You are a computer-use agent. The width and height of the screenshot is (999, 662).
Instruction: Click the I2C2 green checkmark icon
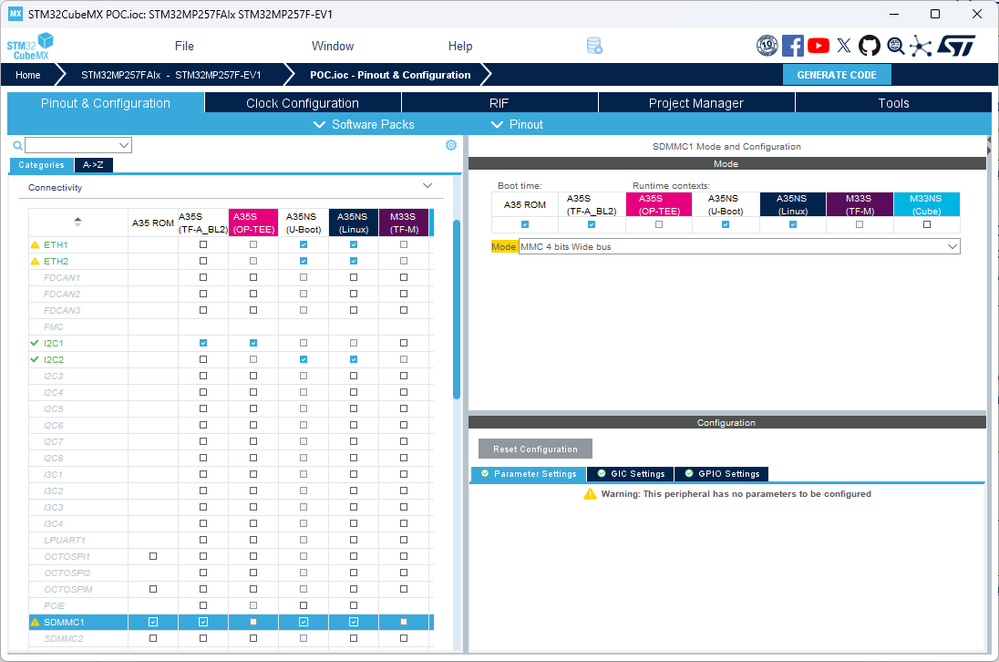(34, 359)
